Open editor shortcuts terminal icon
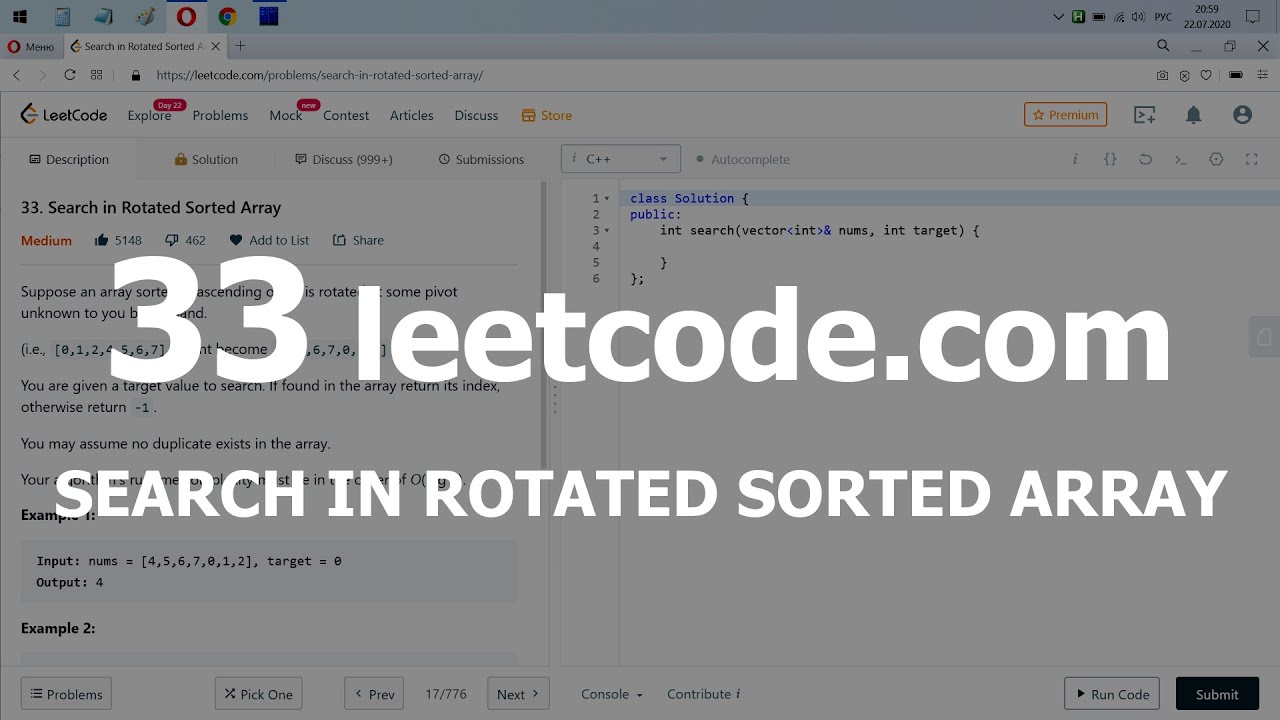Screen dimensions: 1280x720 tap(1181, 159)
